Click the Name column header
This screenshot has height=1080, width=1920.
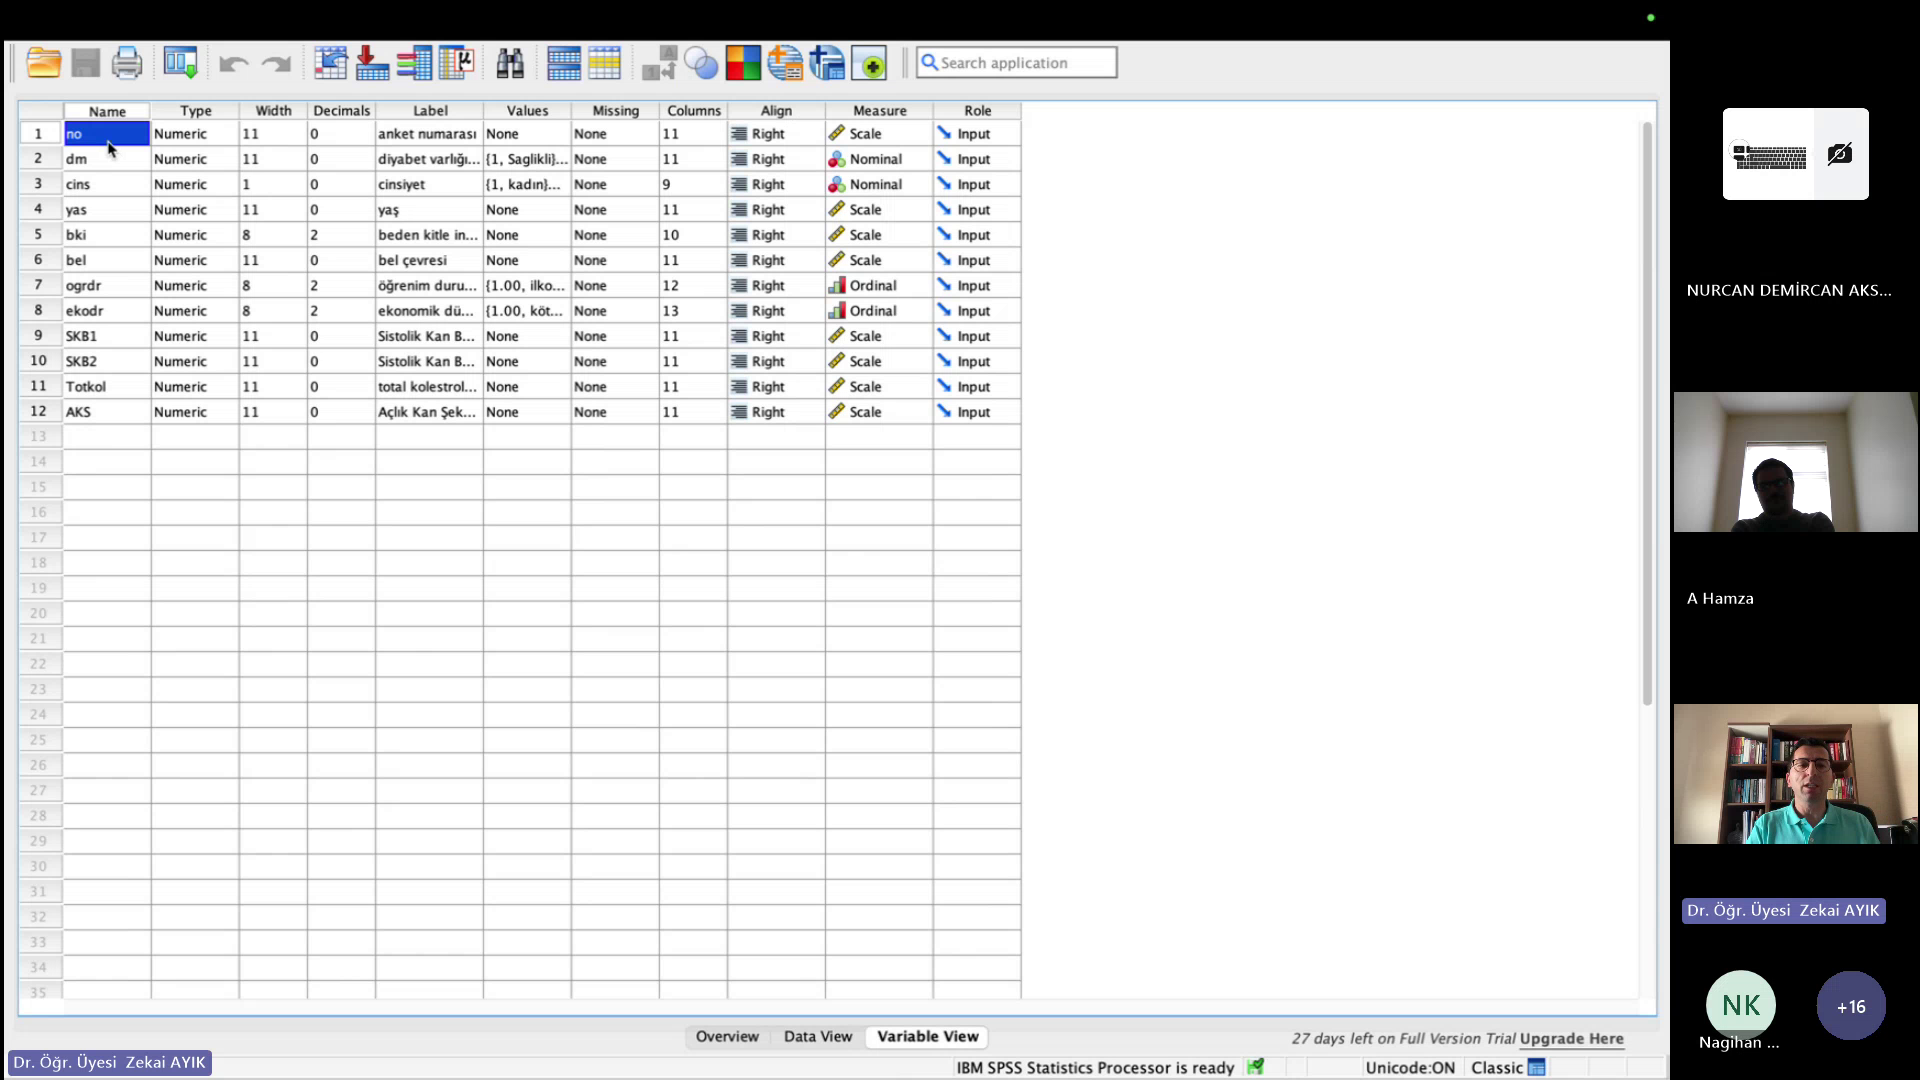tap(107, 111)
